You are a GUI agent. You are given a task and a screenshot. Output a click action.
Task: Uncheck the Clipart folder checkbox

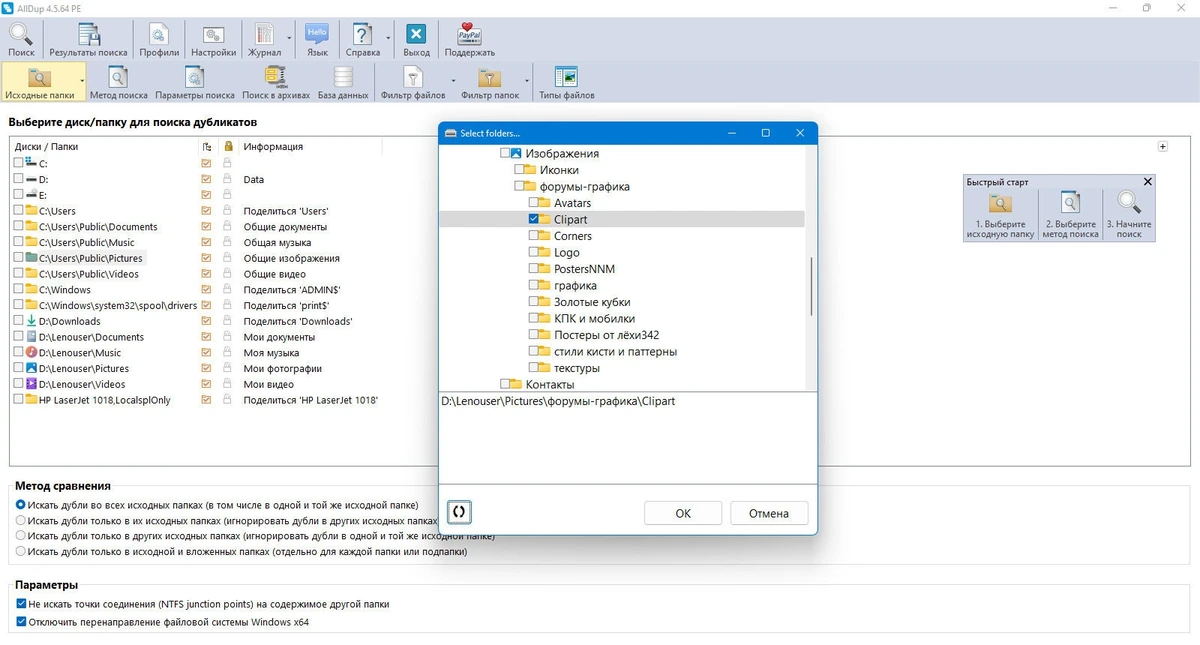(x=534, y=219)
